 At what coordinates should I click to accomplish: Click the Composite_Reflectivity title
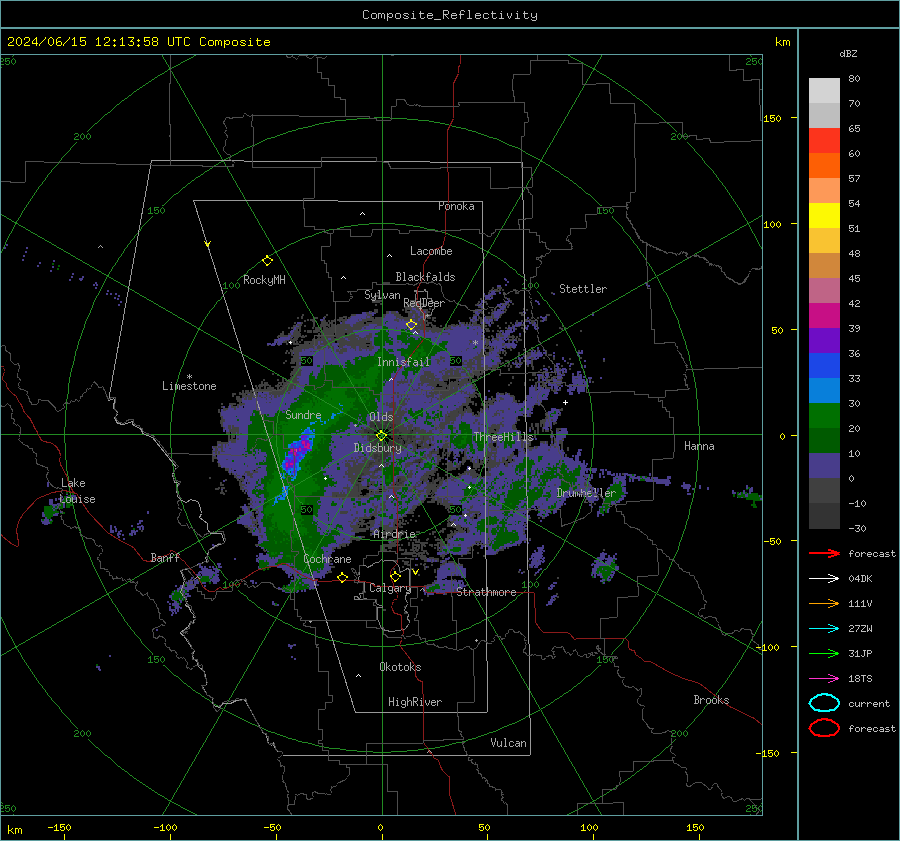(449, 15)
